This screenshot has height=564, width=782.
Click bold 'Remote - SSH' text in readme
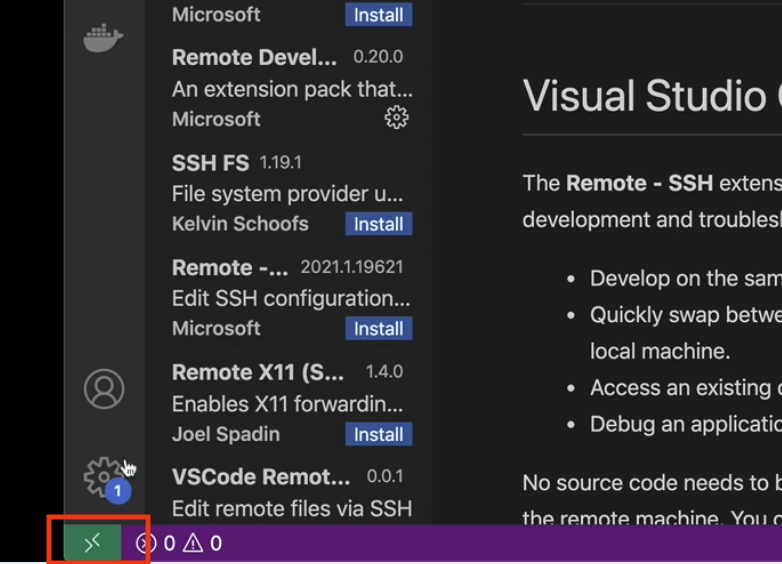[640, 184]
